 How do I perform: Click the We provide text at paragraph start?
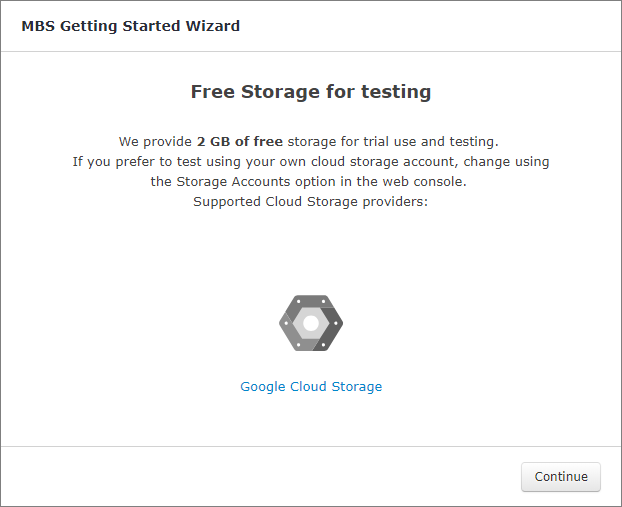tap(155, 141)
